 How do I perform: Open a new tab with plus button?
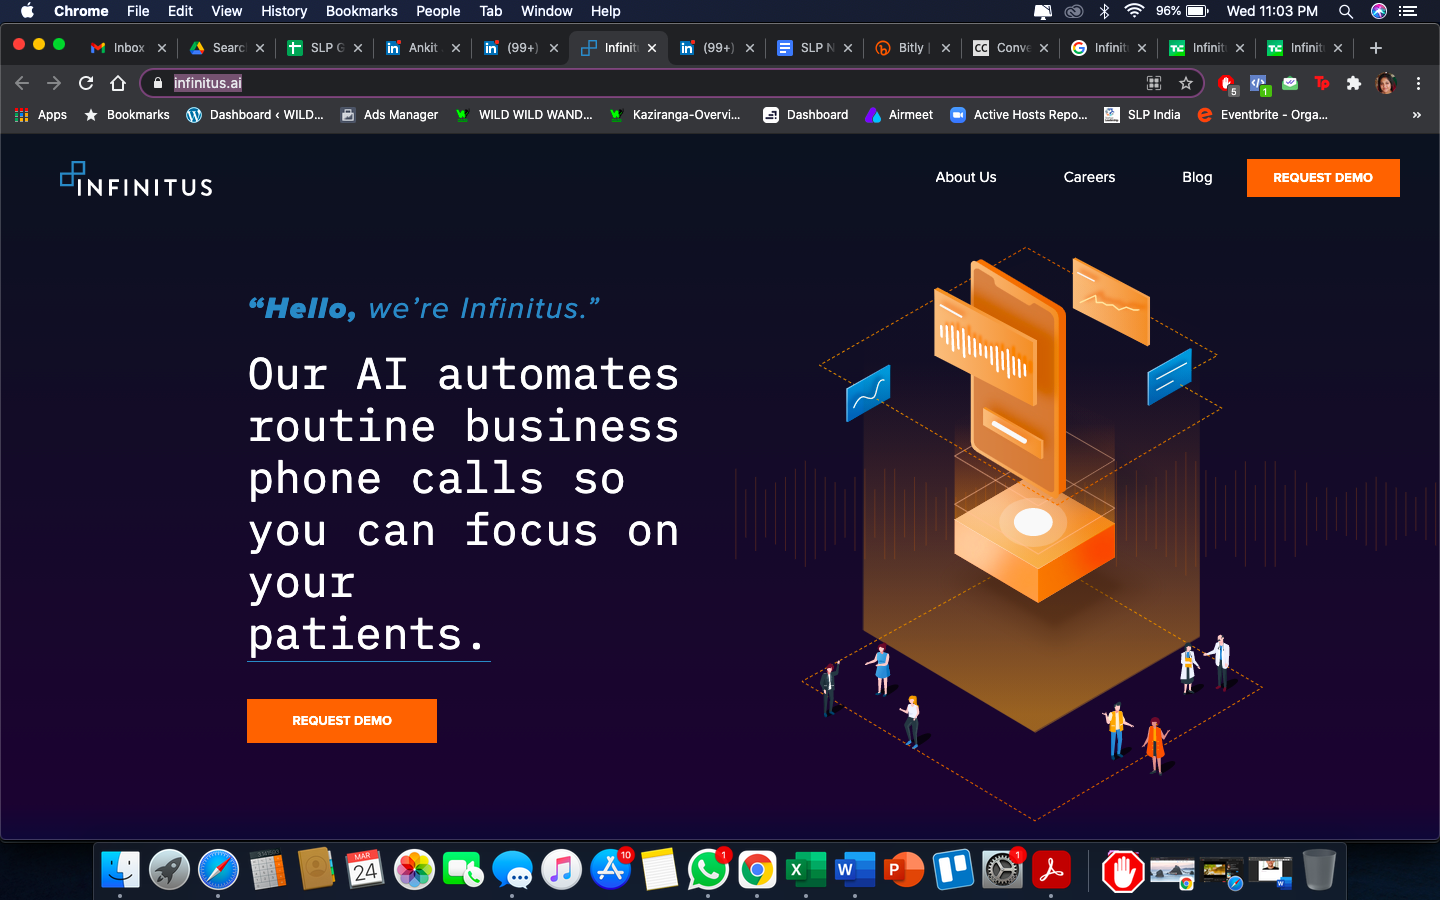(x=1376, y=47)
